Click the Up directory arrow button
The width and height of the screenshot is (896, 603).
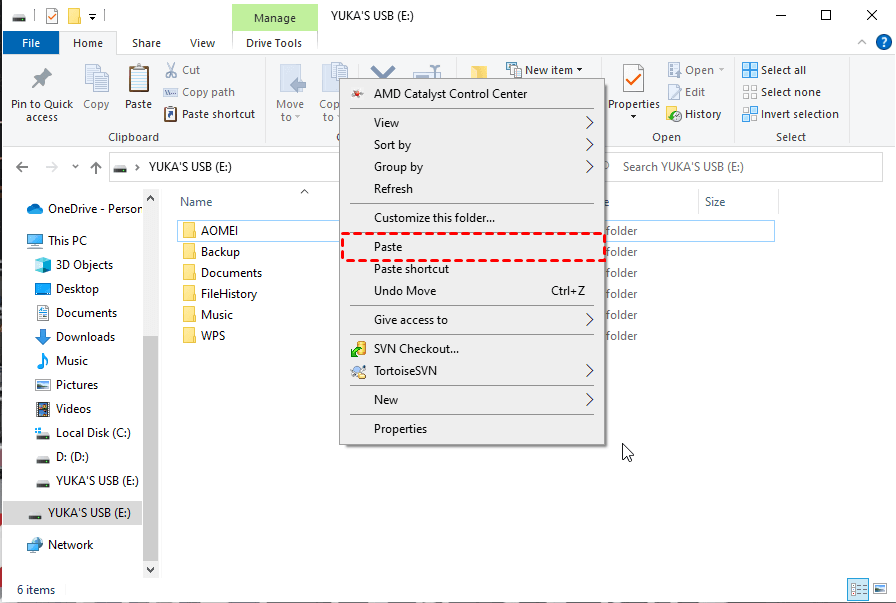pos(96,167)
